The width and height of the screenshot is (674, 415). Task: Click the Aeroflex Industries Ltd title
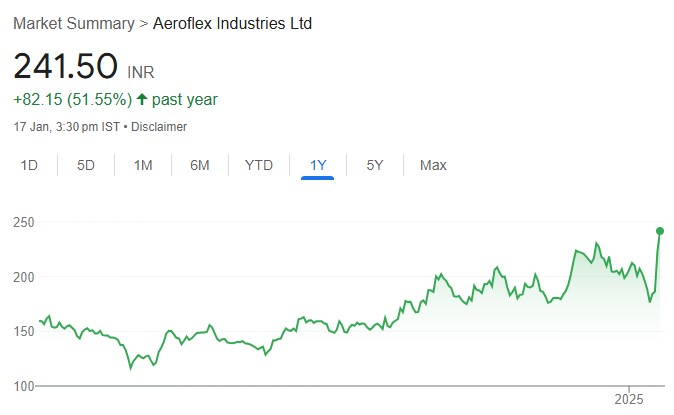232,23
